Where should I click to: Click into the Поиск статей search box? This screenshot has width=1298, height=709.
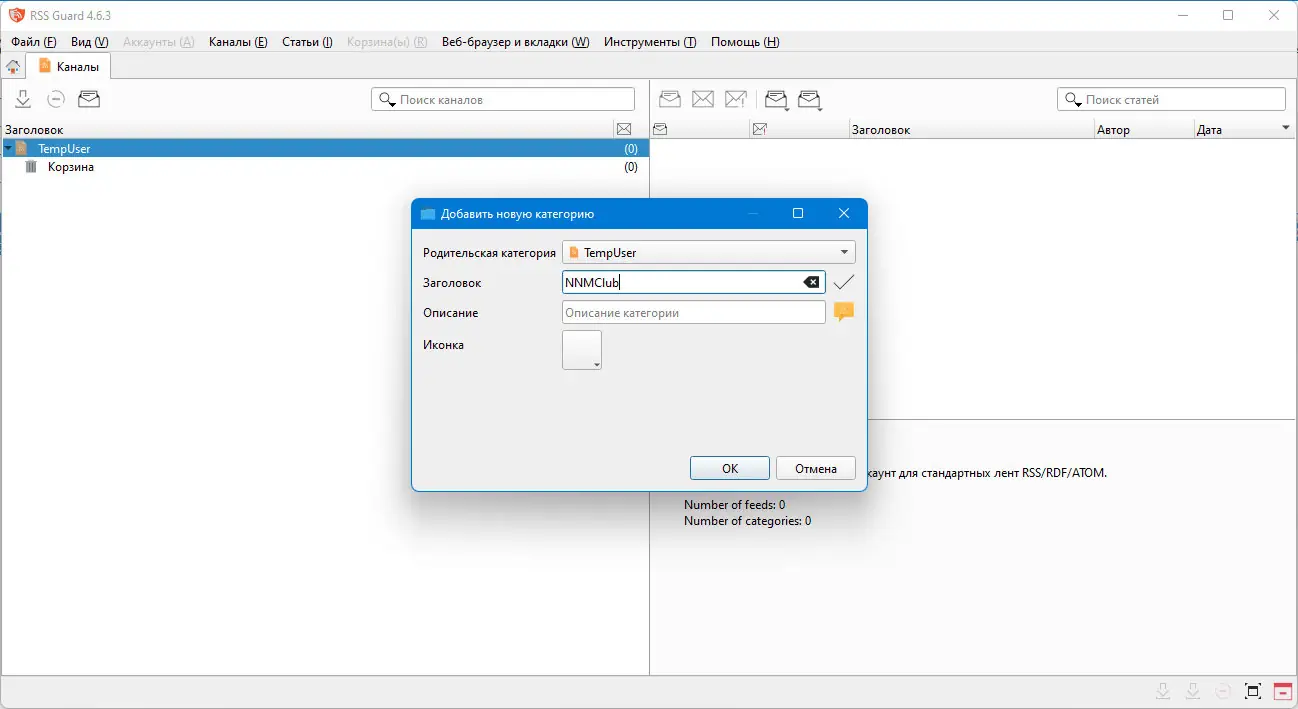coord(1171,100)
